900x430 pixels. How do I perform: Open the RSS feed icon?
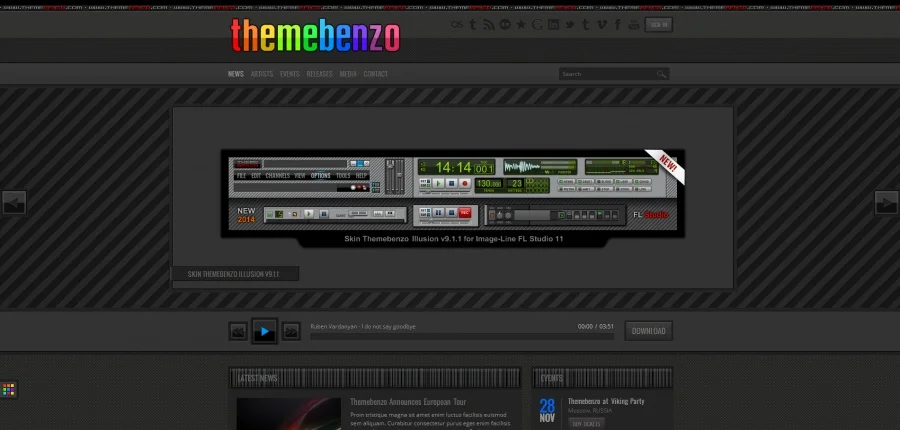pyautogui.click(x=488, y=25)
